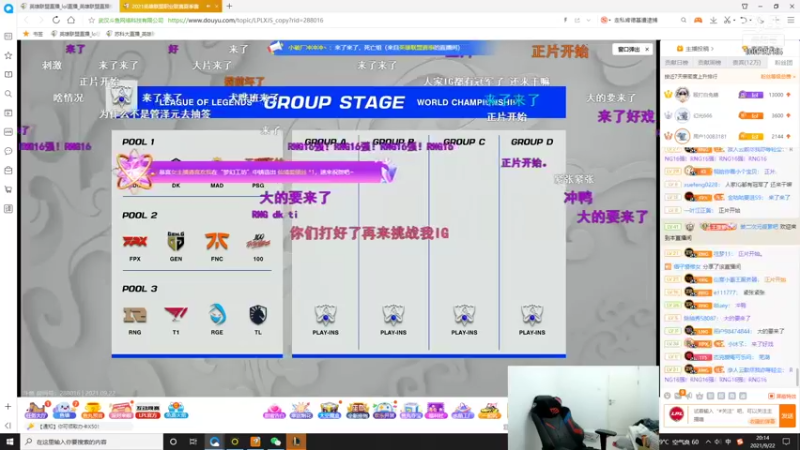Open the address bar dropdown chevron
This screenshot has height=450, width=800.
(588, 20)
